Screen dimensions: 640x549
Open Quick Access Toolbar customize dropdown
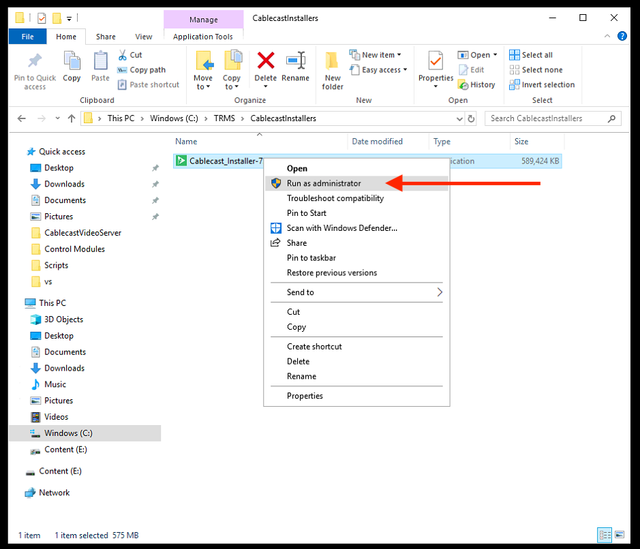click(69, 18)
